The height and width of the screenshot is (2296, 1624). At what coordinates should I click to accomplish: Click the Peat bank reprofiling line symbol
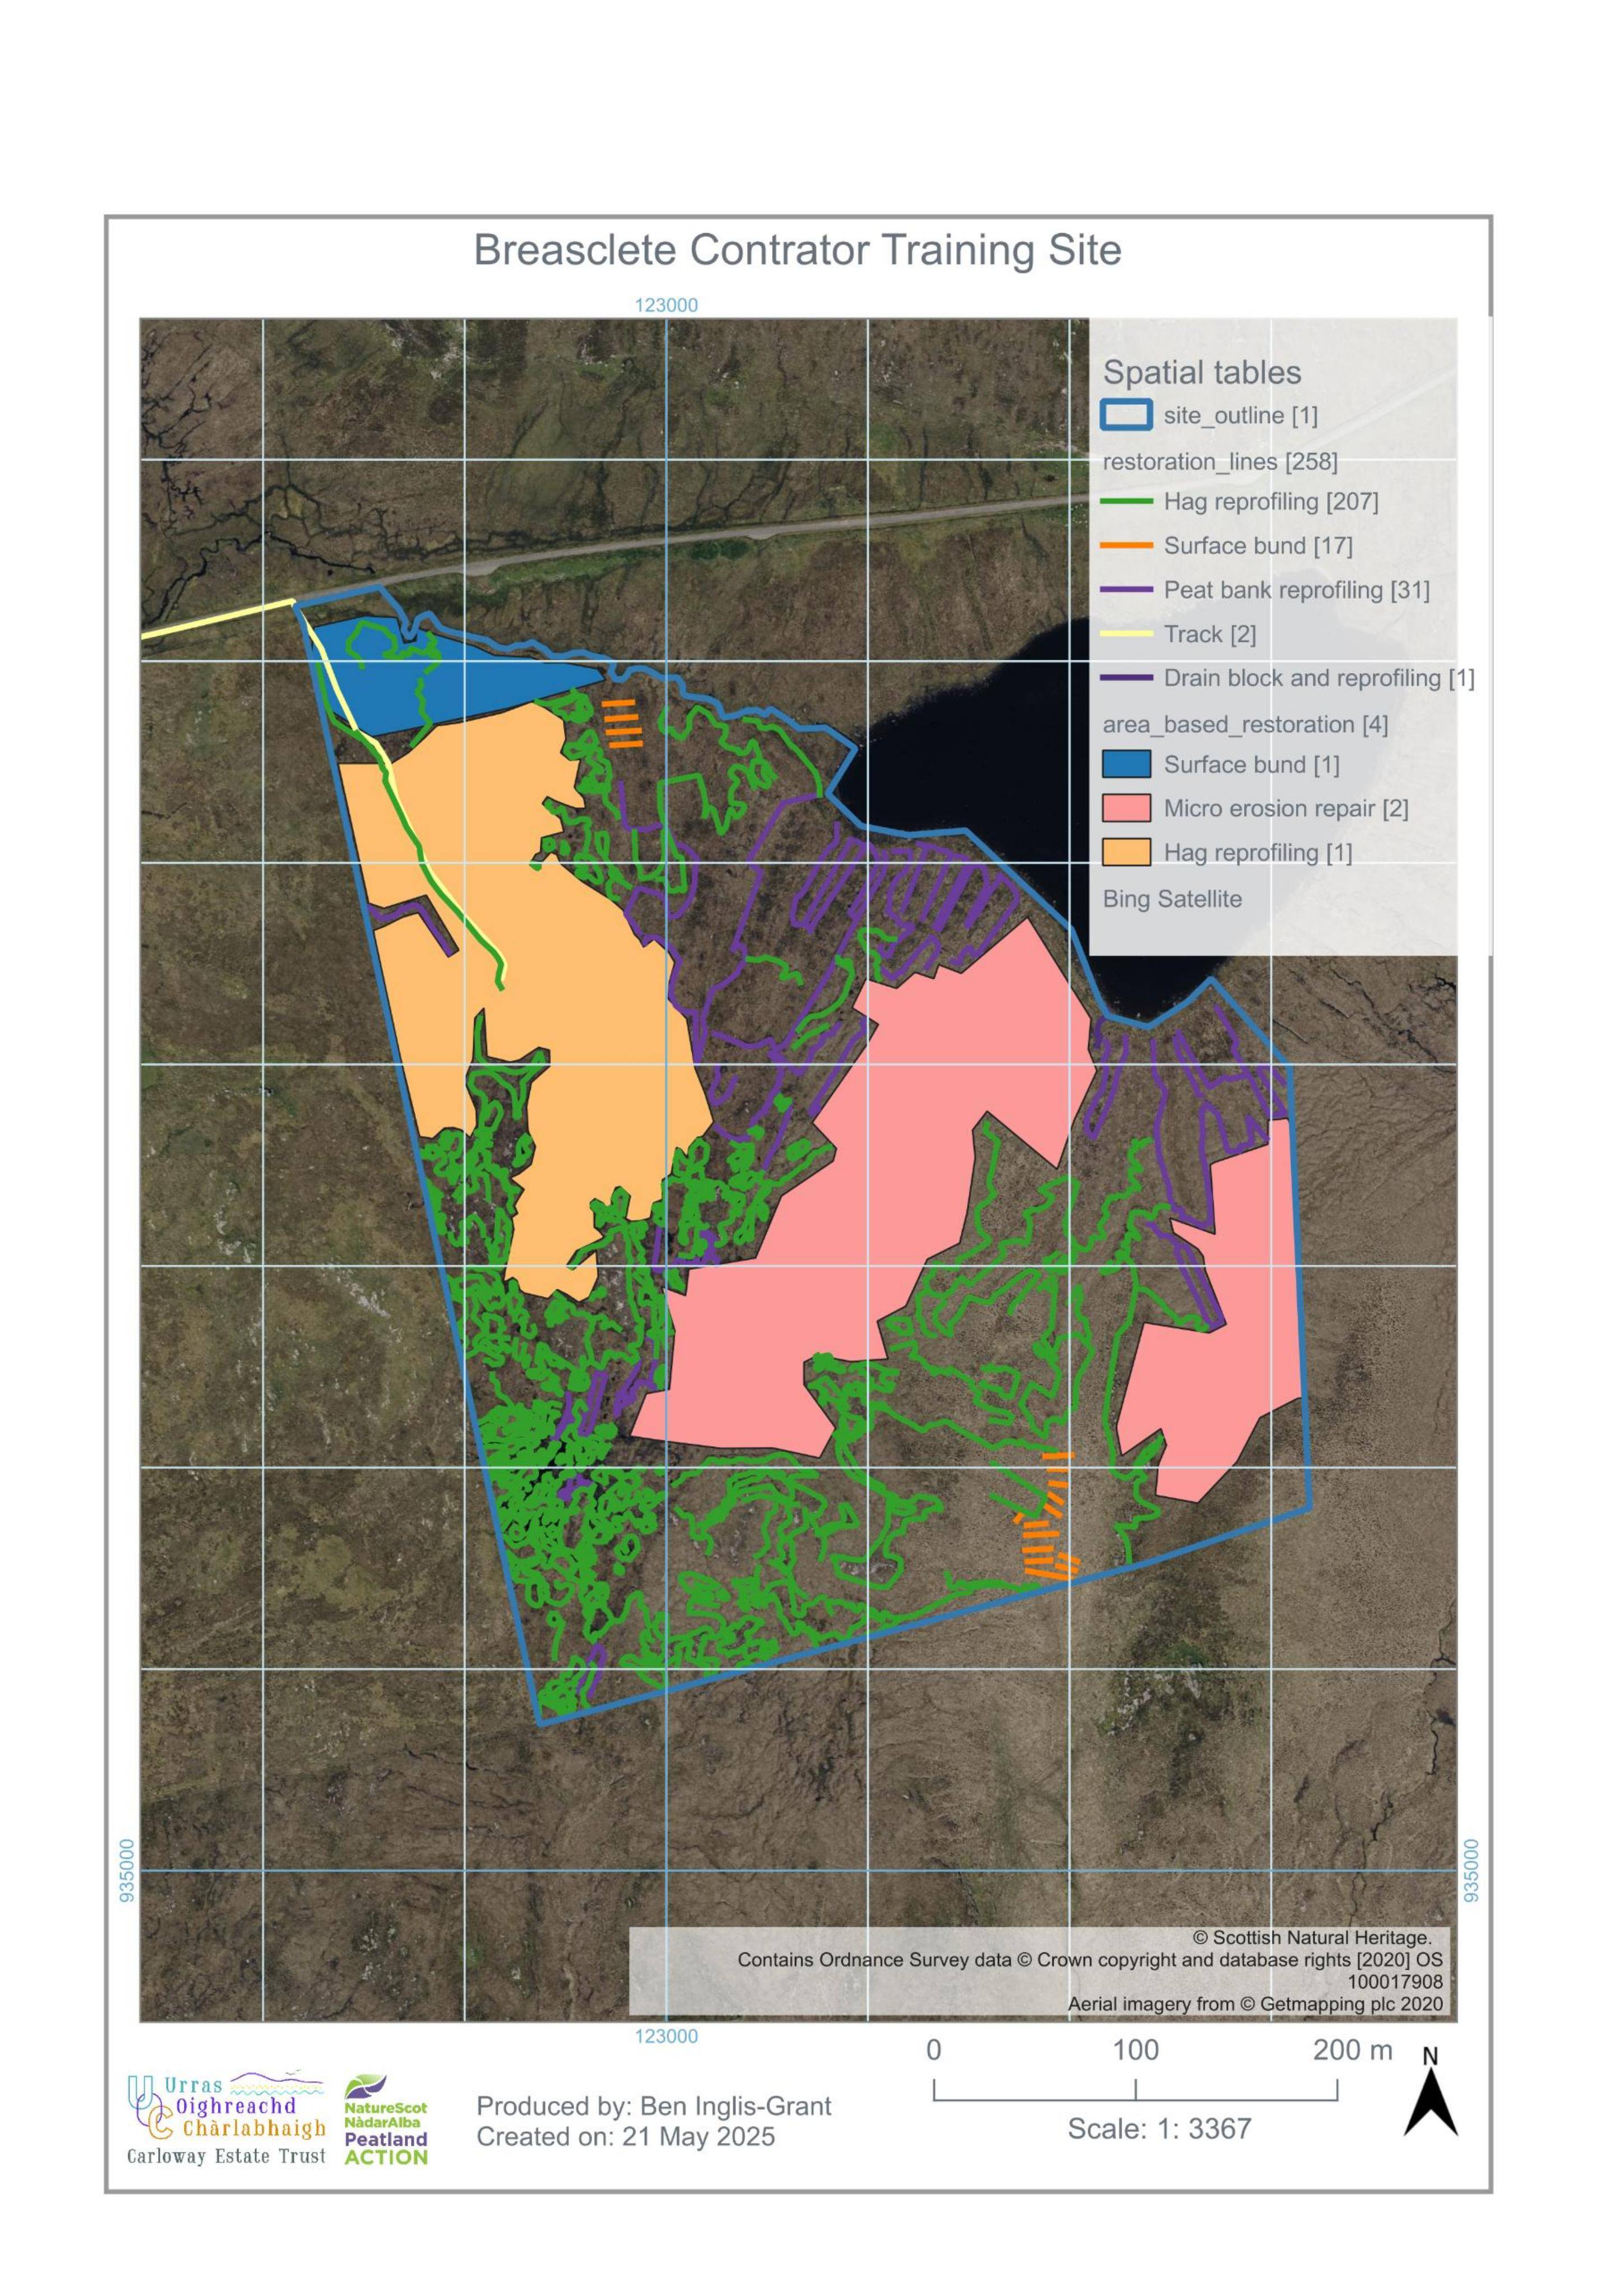coord(1126,590)
